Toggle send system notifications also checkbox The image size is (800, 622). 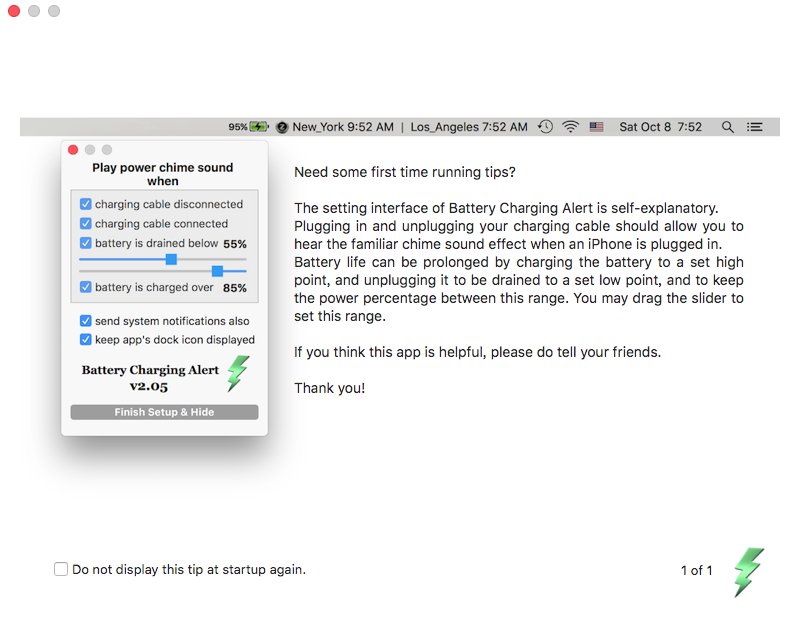tap(86, 320)
